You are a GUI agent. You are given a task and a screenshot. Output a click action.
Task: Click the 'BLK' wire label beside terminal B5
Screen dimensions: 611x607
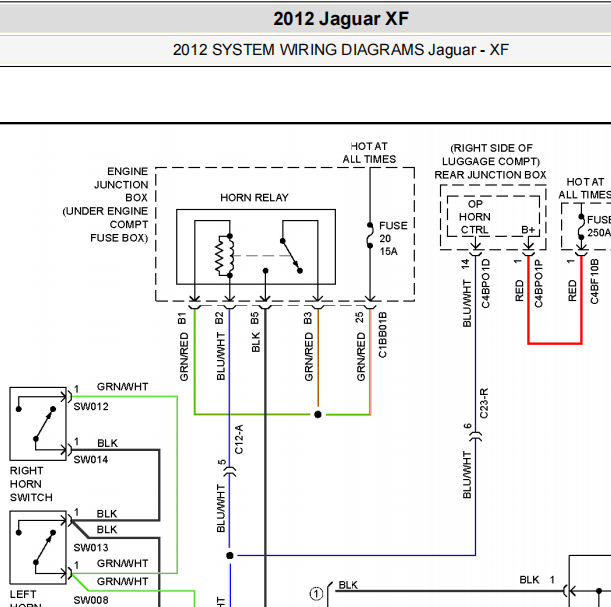point(256,342)
